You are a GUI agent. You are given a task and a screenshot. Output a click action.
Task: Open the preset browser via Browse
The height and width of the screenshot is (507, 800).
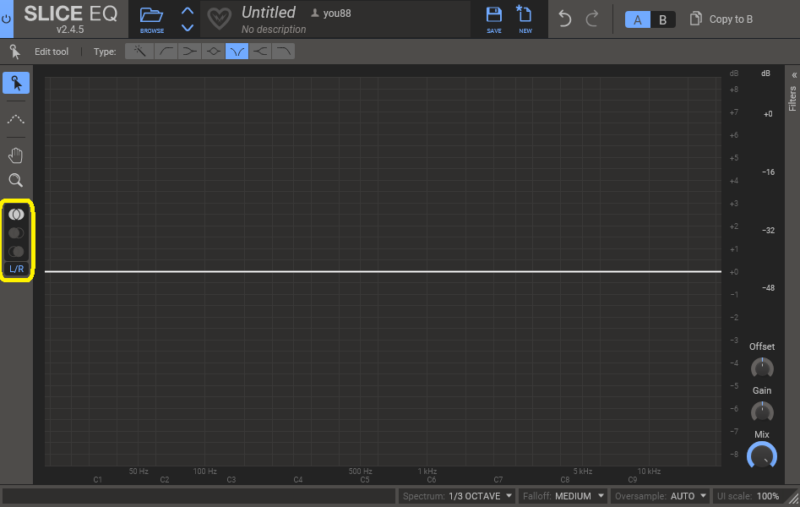point(152,19)
